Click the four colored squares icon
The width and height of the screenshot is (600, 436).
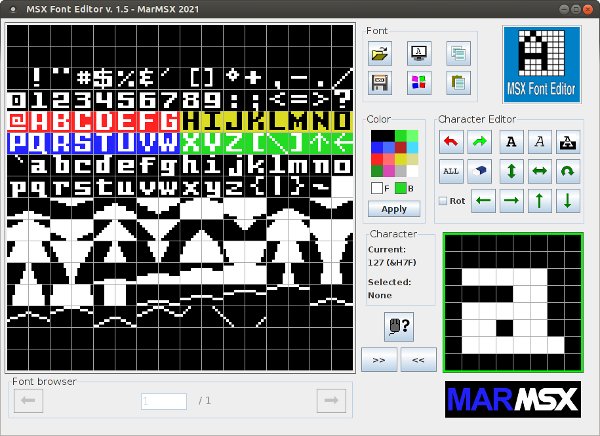(x=419, y=83)
